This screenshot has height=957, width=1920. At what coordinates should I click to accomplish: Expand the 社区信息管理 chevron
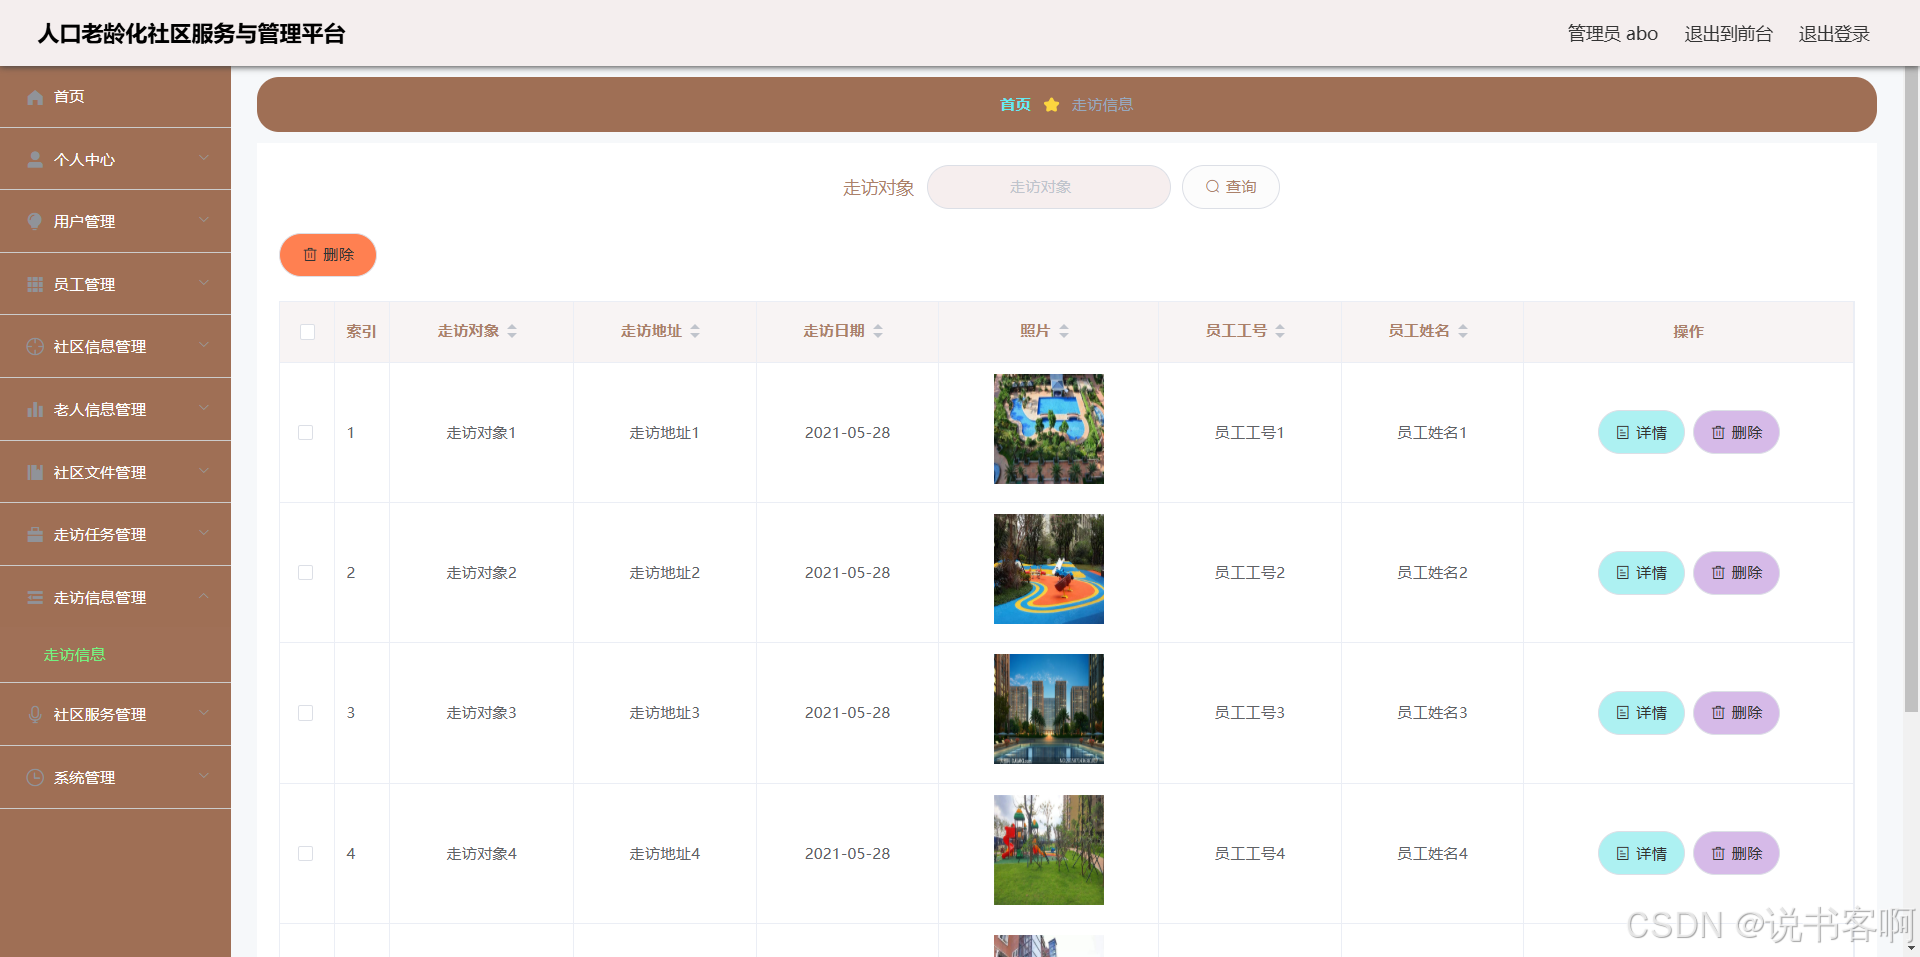point(204,345)
